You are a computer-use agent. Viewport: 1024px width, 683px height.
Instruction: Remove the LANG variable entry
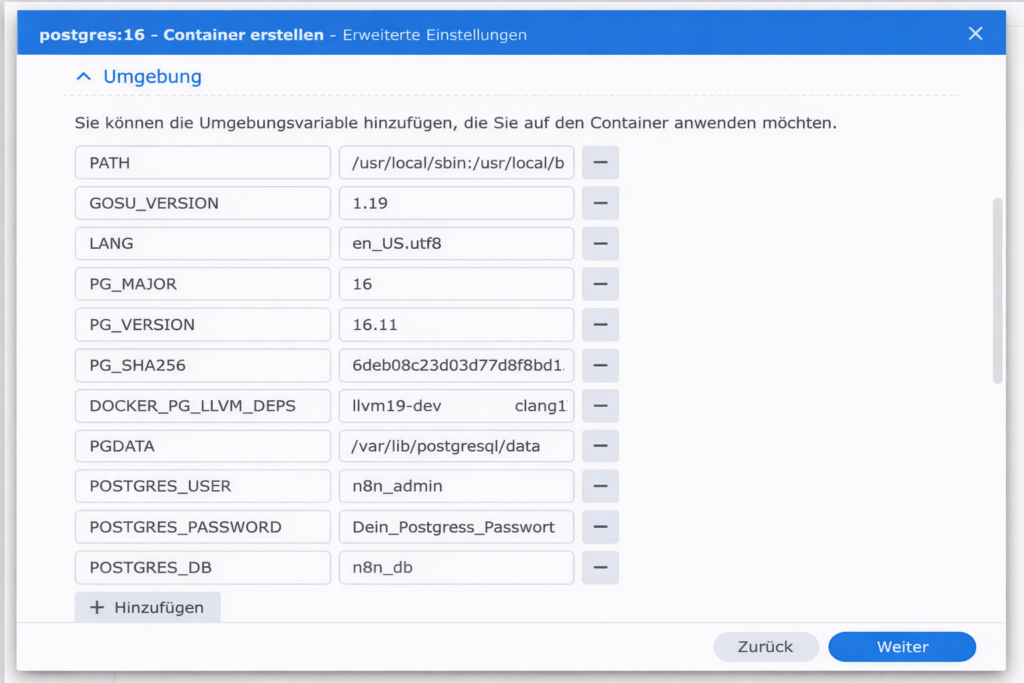pos(600,243)
